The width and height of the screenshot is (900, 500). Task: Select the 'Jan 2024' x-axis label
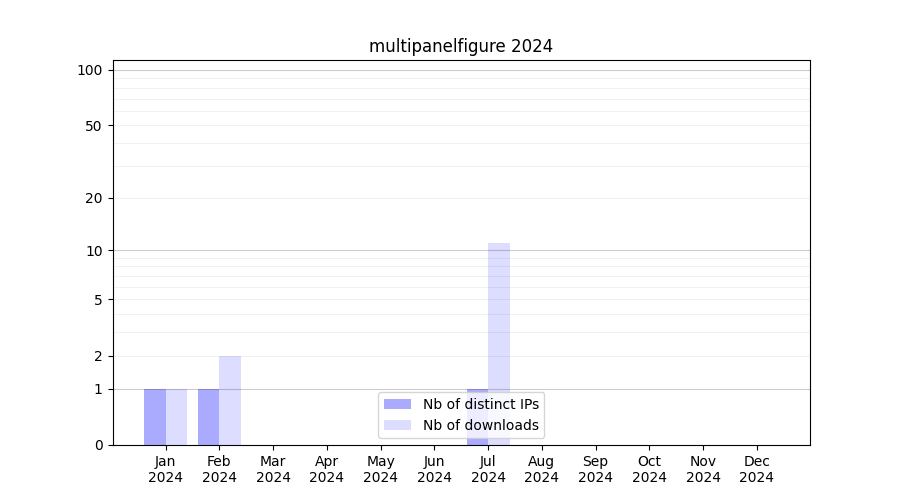[166, 469]
